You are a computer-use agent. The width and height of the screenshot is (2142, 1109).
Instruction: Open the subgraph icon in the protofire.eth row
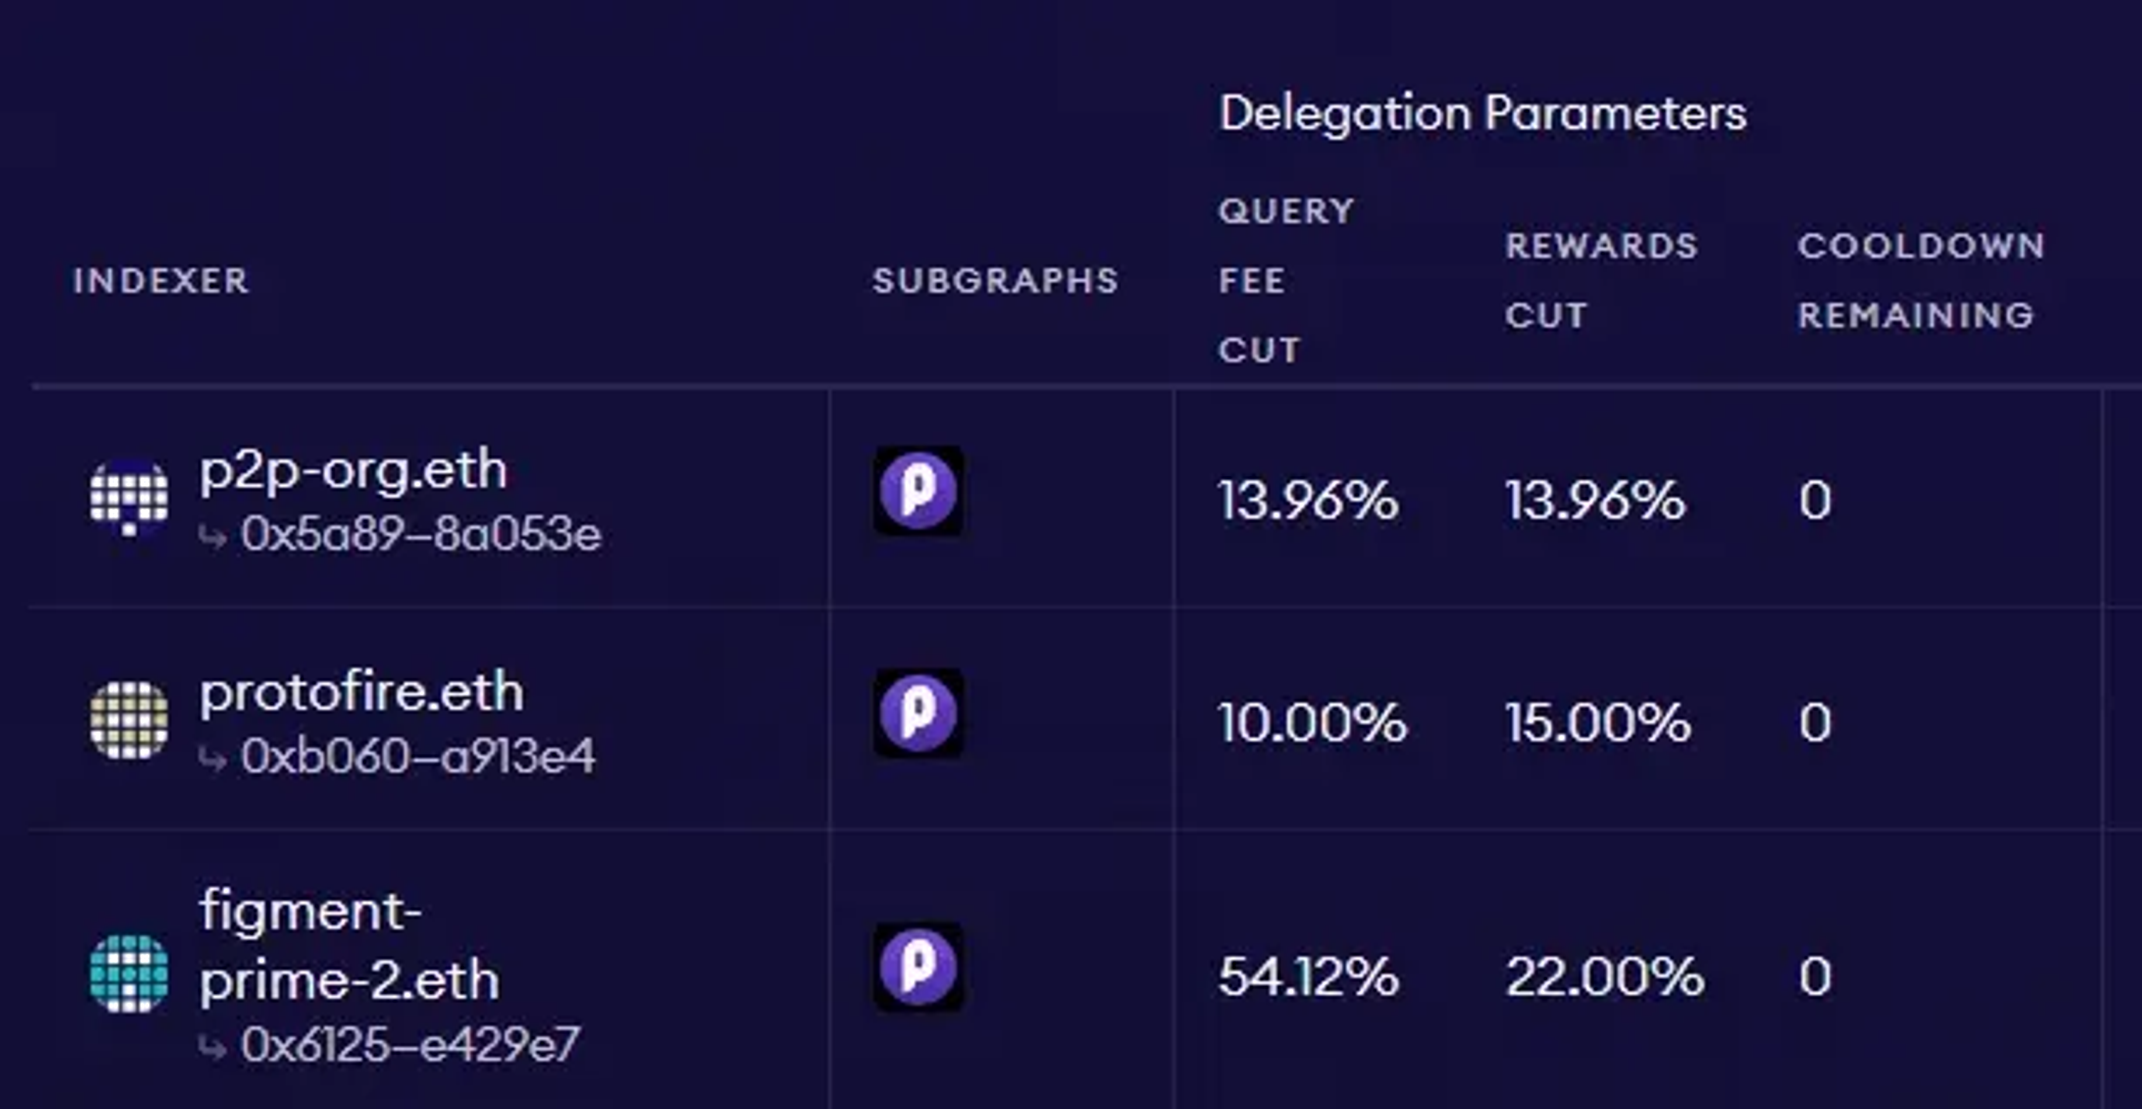tap(918, 713)
